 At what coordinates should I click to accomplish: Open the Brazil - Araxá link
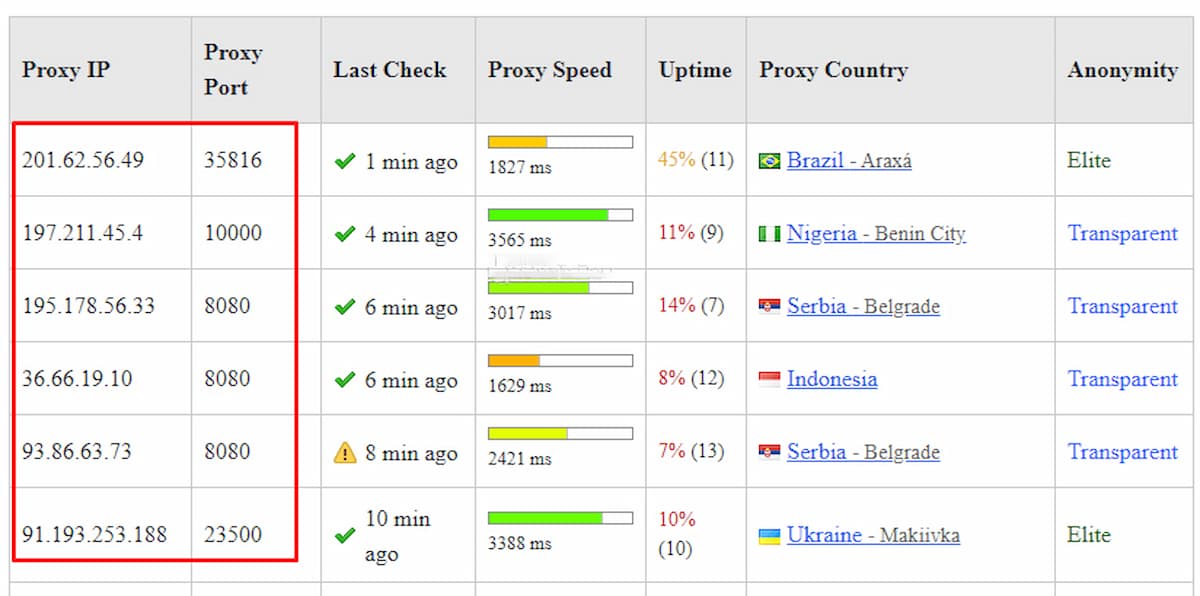(x=849, y=160)
